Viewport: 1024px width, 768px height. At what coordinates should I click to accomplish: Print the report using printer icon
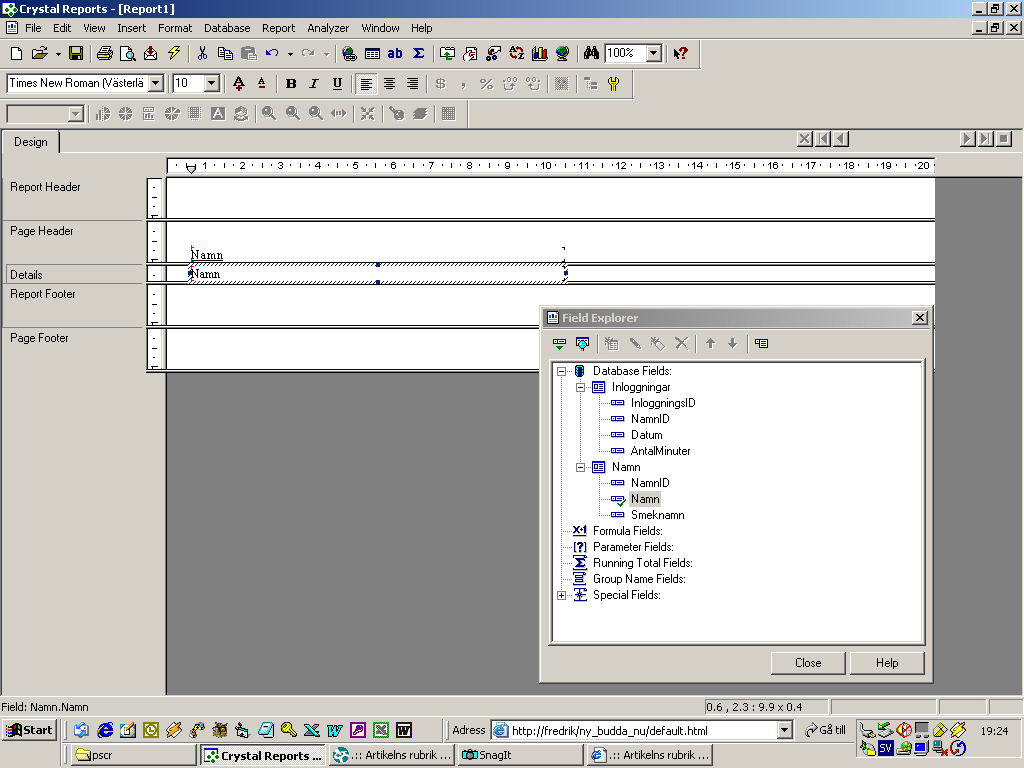click(x=104, y=54)
